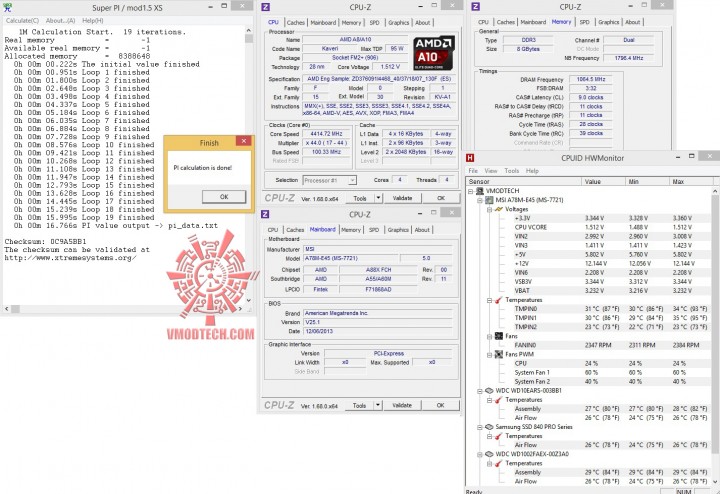The height and width of the screenshot is (494, 720).
Task: Click the Super PI vertical scrollbar up arrow
Action: point(248,30)
